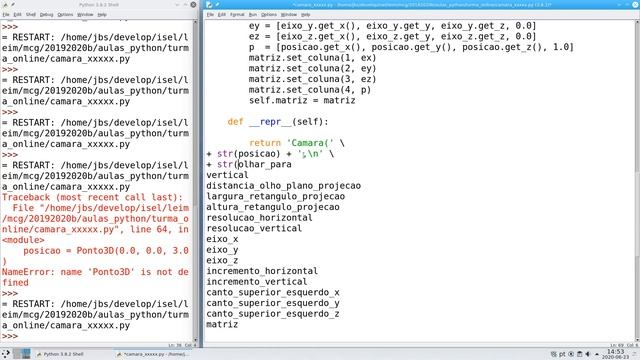Click 'p = [posicao.get_x()' line in editor
Screen dimensions: 640x360
tap(411, 47)
